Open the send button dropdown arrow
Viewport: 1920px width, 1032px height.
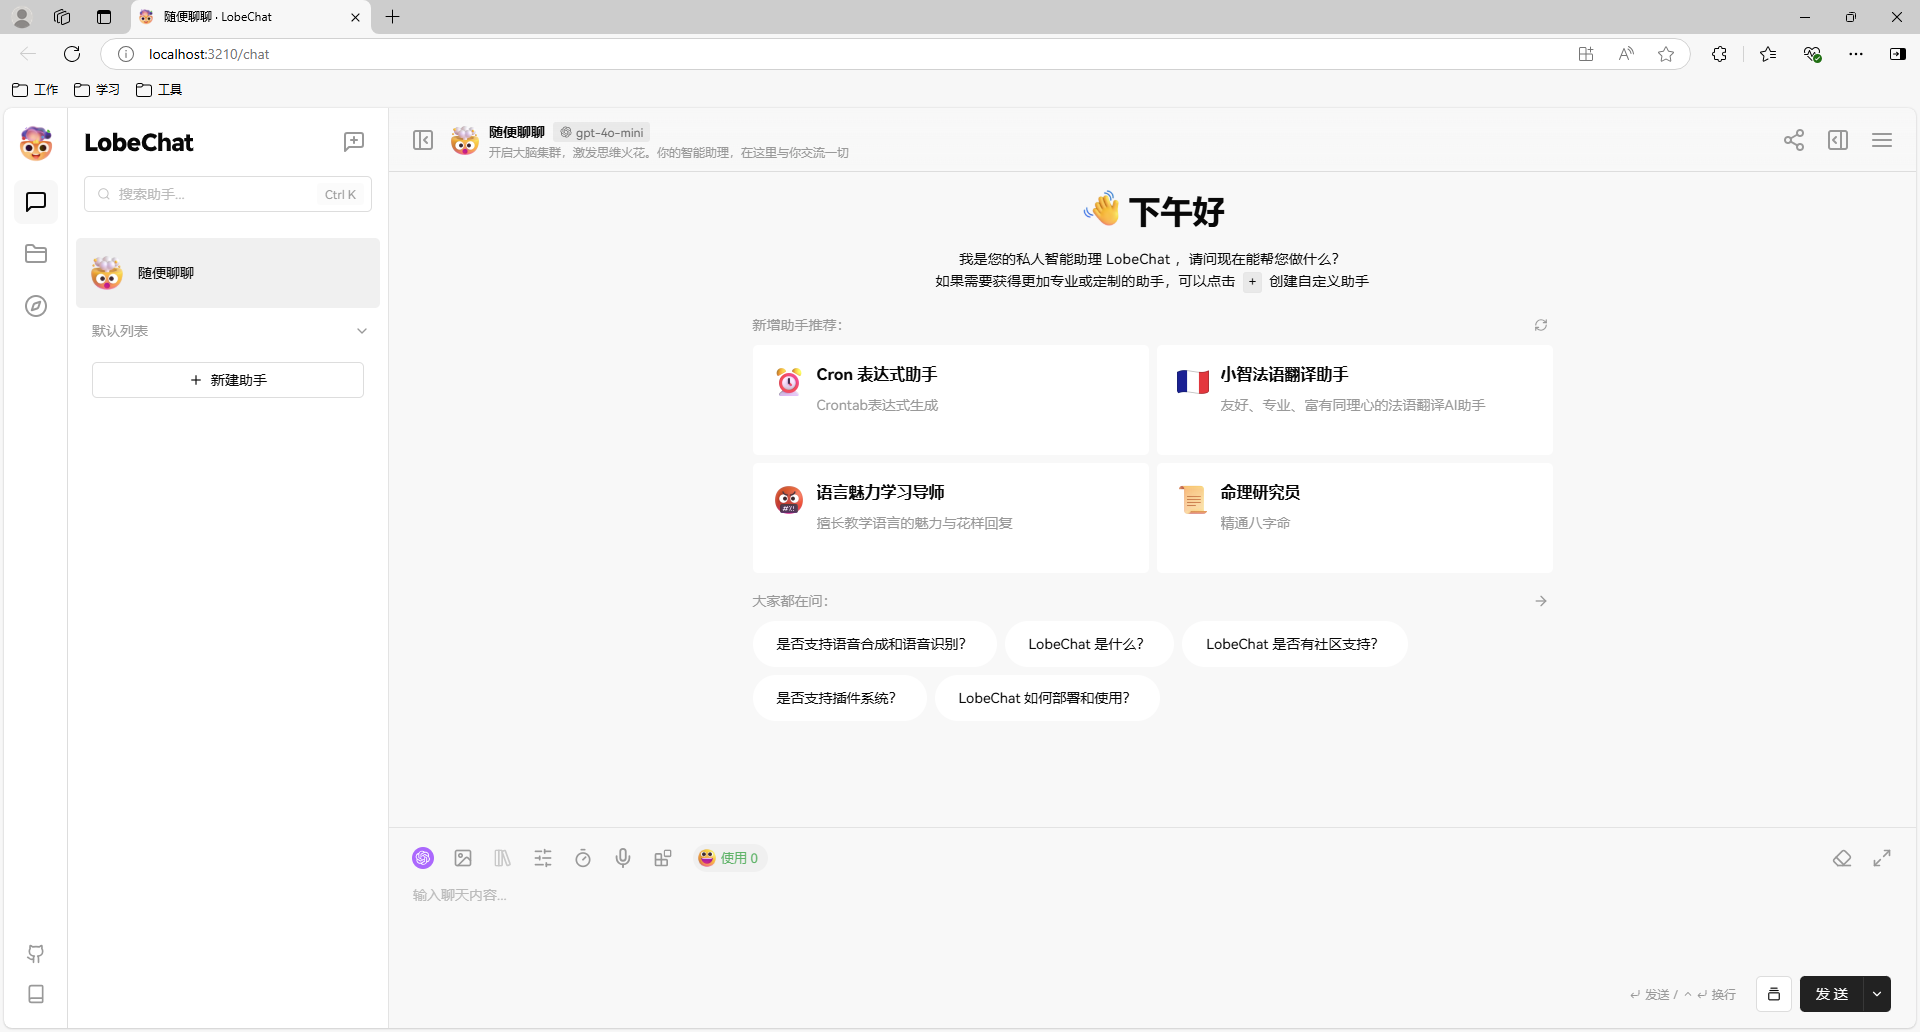[1878, 994]
